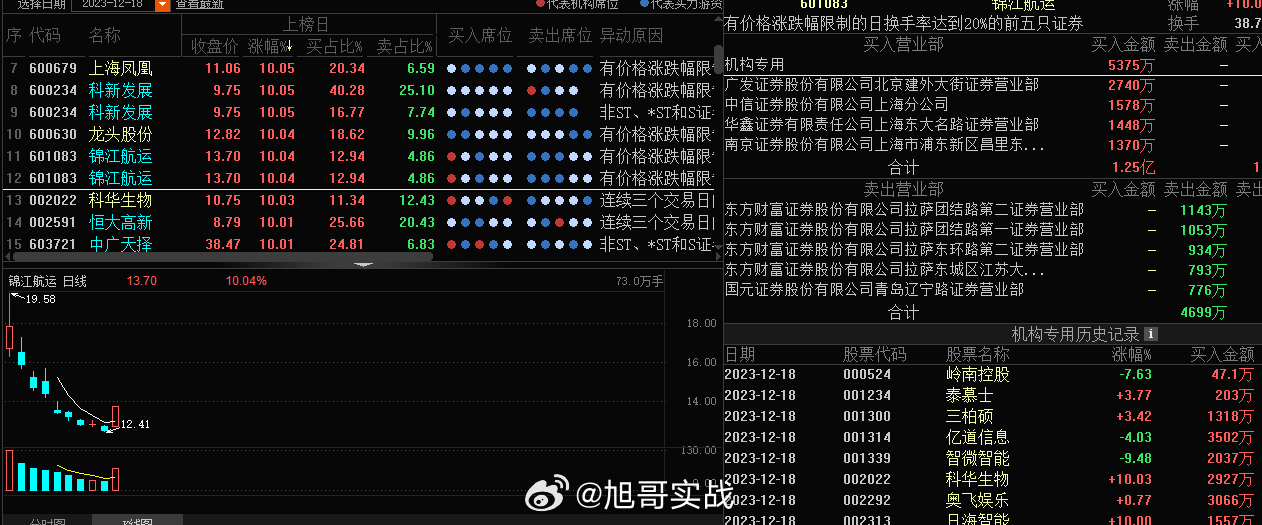The width and height of the screenshot is (1262, 525).
Task: Select row 12 锦江航运
Action: pos(359,178)
